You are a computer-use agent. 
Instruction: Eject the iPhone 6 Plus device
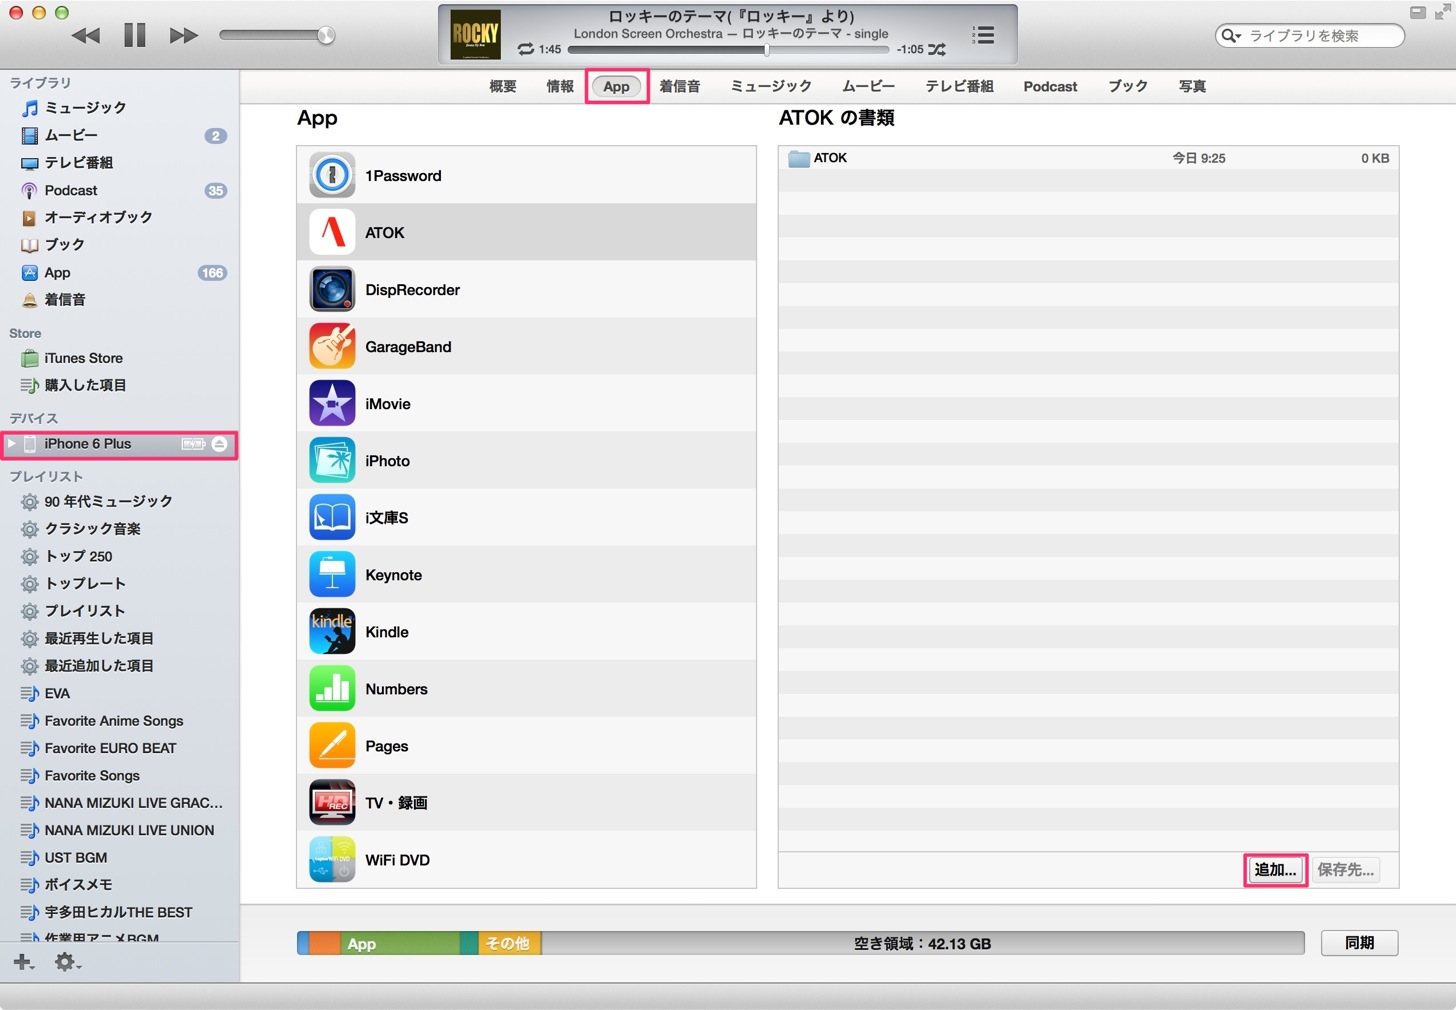[220, 444]
